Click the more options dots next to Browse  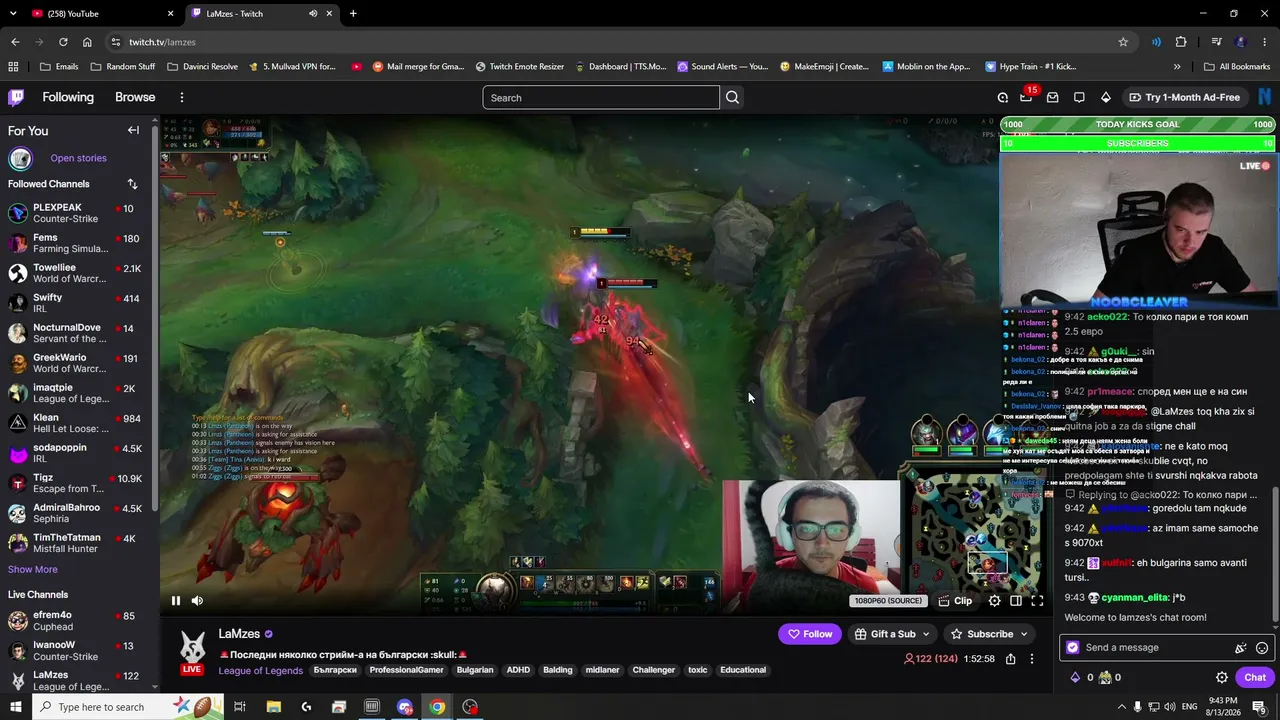pos(182,97)
